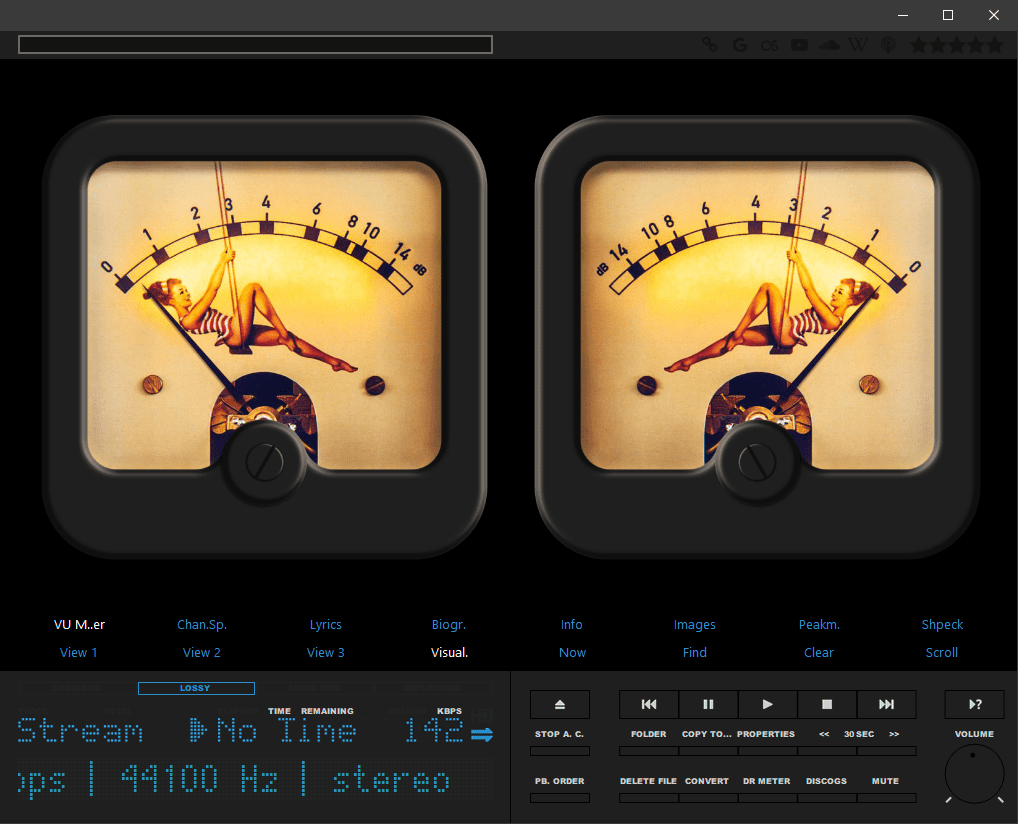Switch to the VU M..er panel
This screenshot has width=1018, height=824.
[x=79, y=625]
